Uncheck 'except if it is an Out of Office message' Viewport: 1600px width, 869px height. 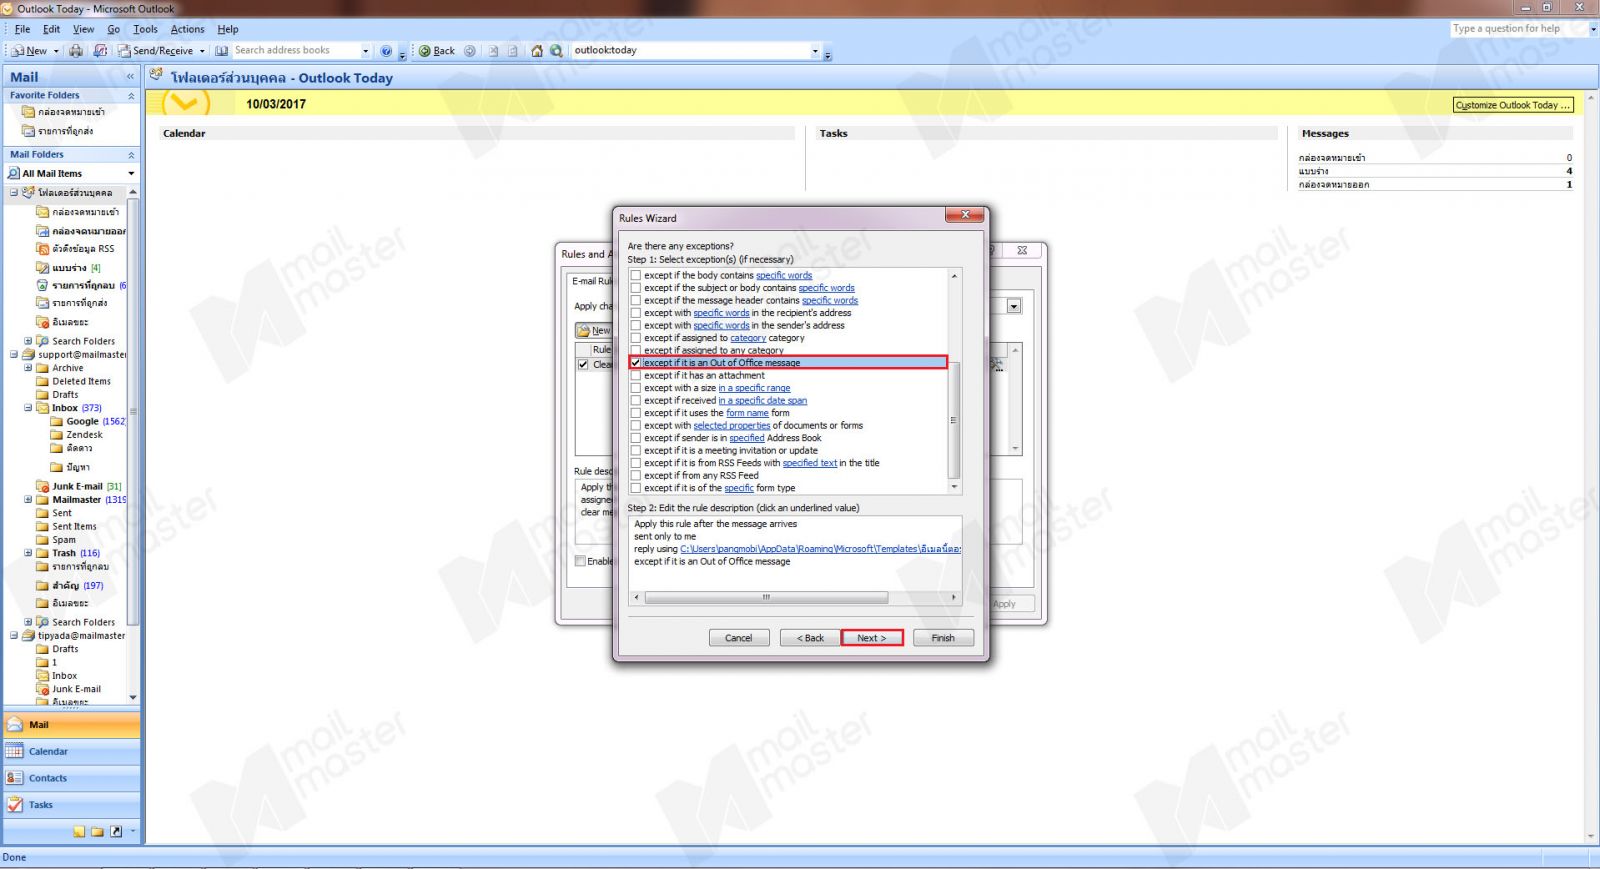[635, 363]
